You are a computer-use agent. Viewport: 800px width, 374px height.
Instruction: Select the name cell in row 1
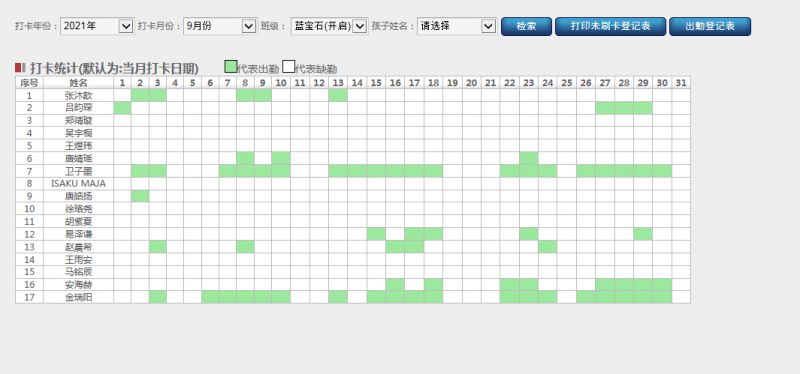pos(78,95)
